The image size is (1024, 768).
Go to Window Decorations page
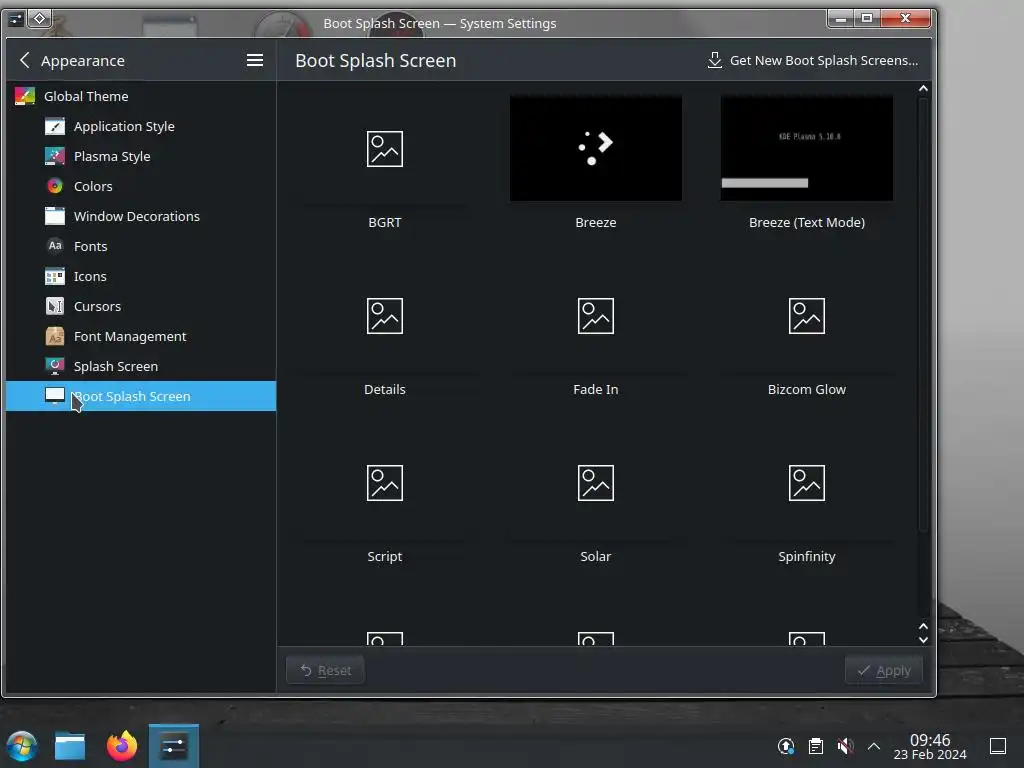tap(140, 216)
